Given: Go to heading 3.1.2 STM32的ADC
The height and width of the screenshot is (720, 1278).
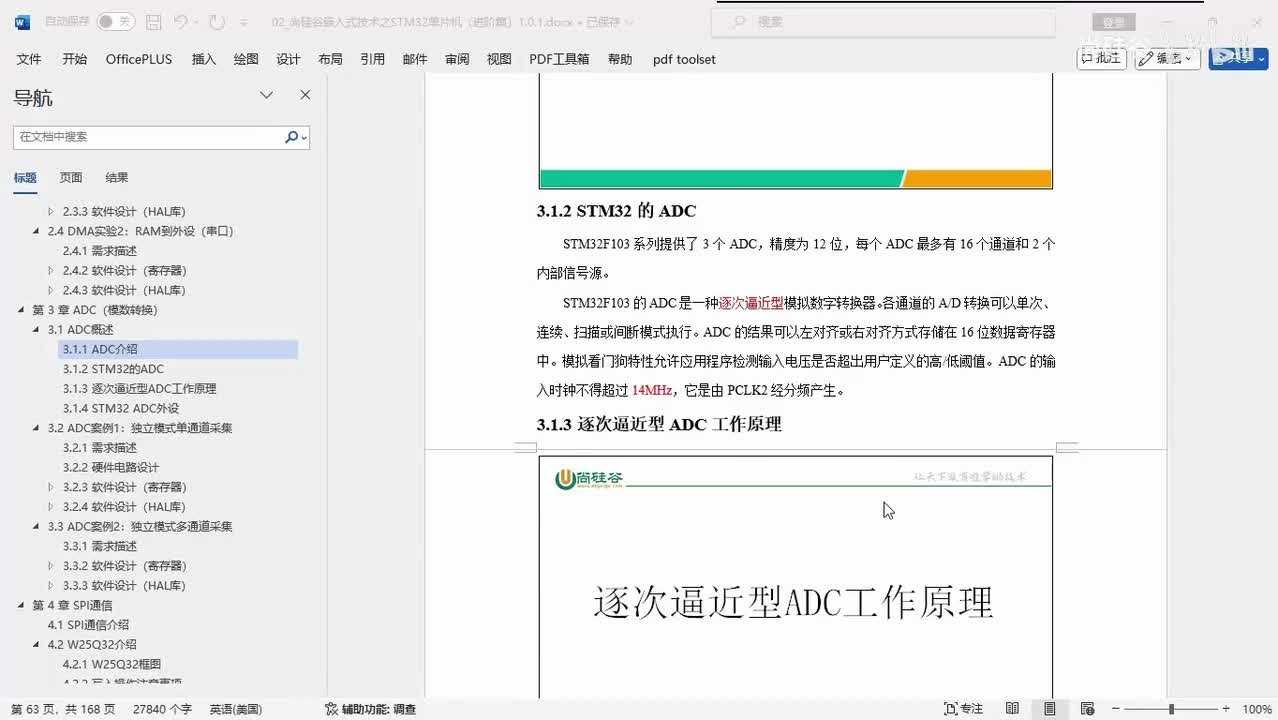Looking at the screenshot, I should [113, 369].
